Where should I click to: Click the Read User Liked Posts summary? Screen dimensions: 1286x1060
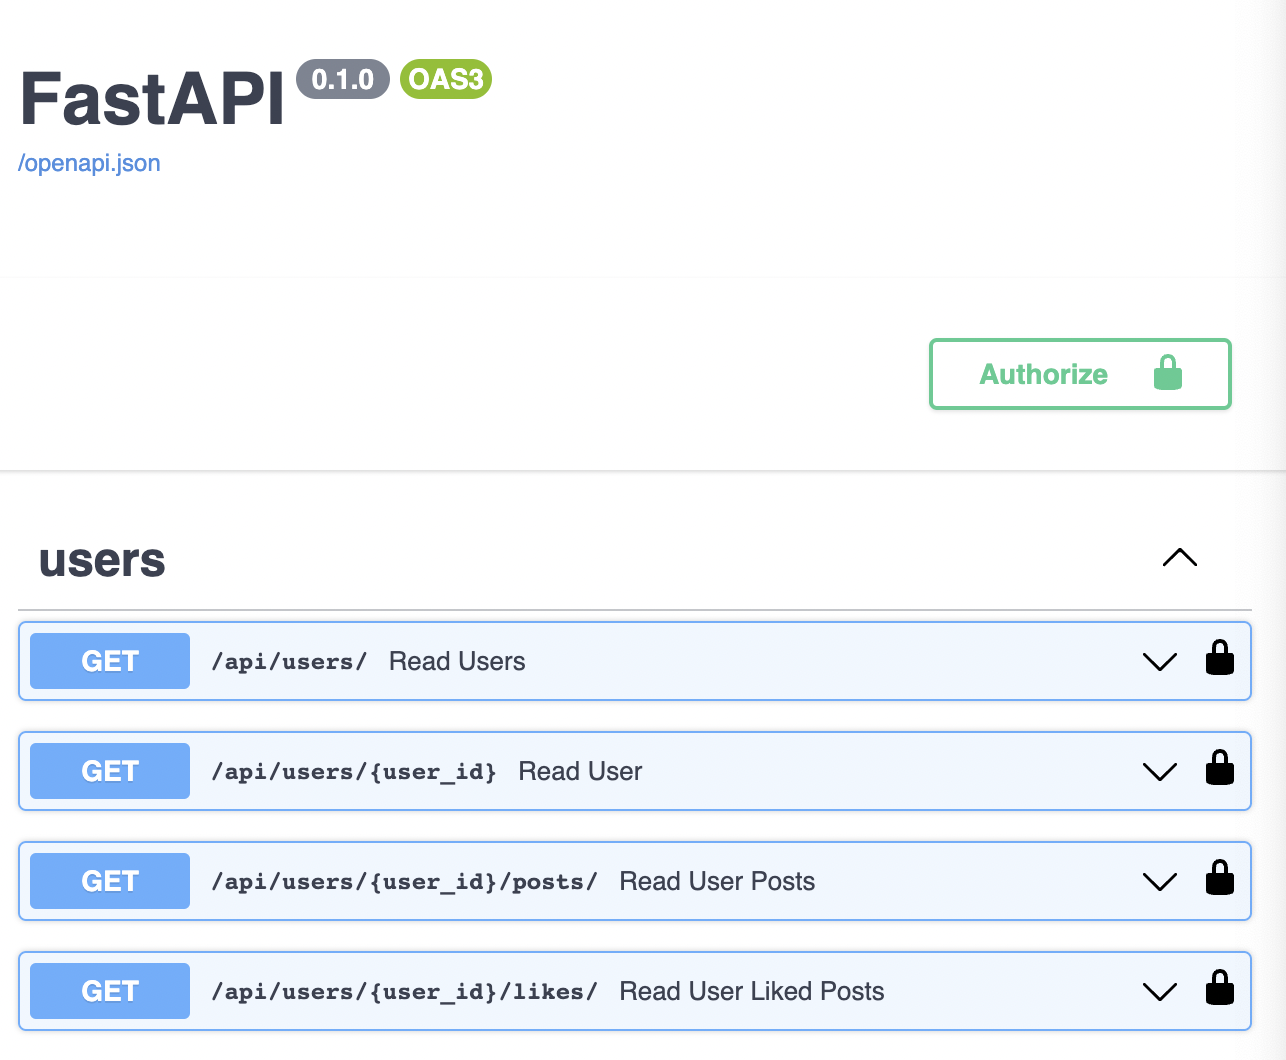coord(752,991)
